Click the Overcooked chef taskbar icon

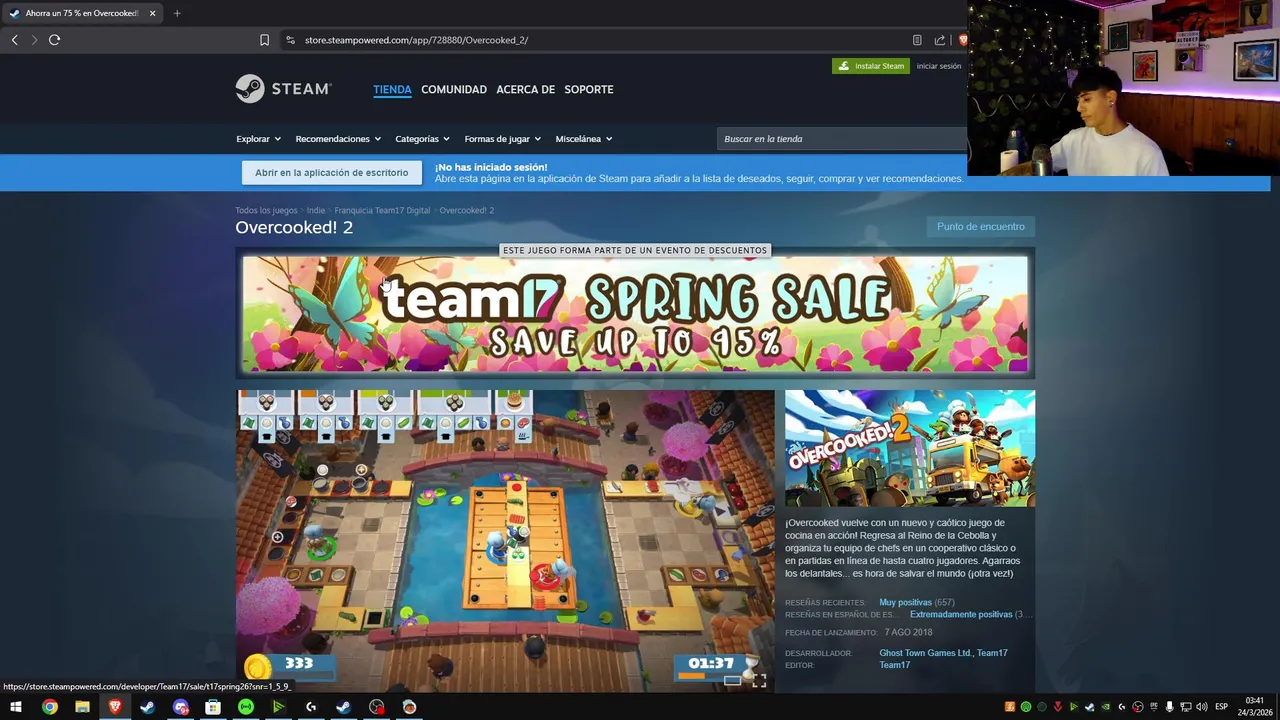pos(409,707)
